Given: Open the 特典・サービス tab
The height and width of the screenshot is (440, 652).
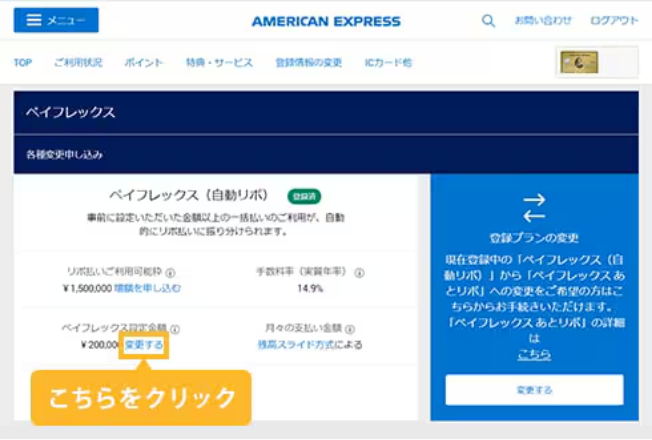Looking at the screenshot, I should [219, 63].
